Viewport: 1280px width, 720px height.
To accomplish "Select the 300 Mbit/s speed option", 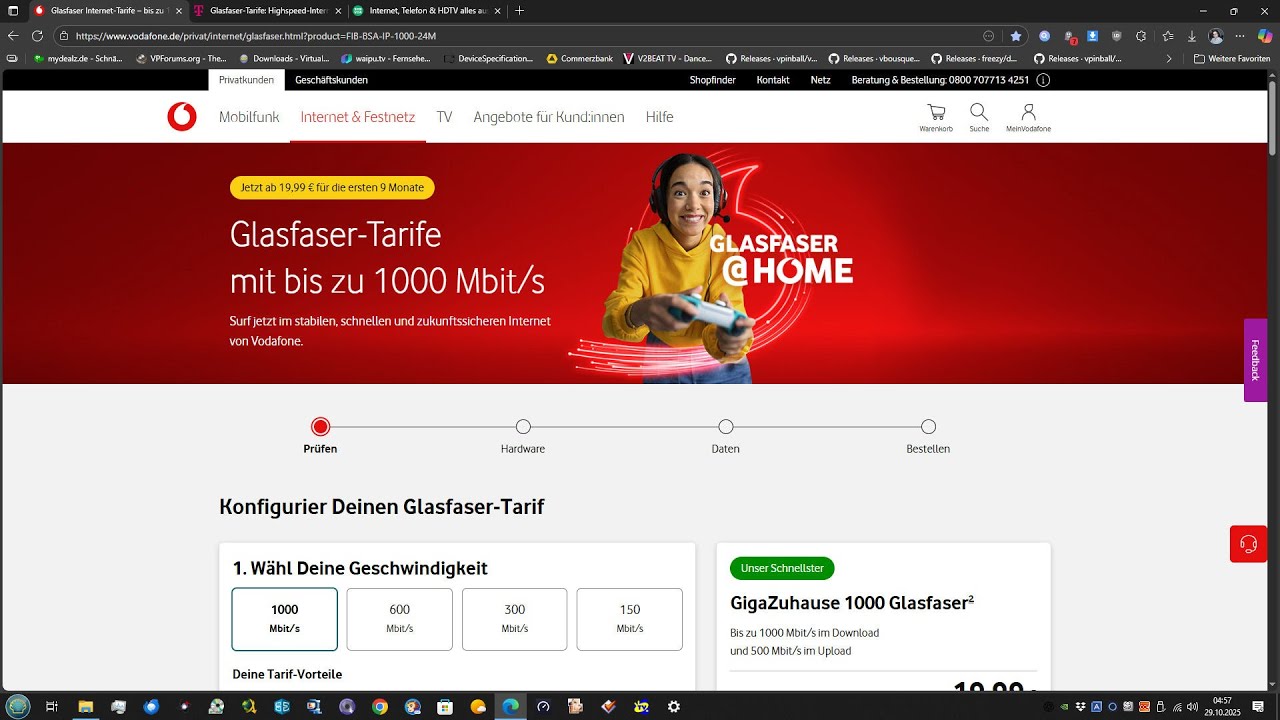I will (514, 619).
